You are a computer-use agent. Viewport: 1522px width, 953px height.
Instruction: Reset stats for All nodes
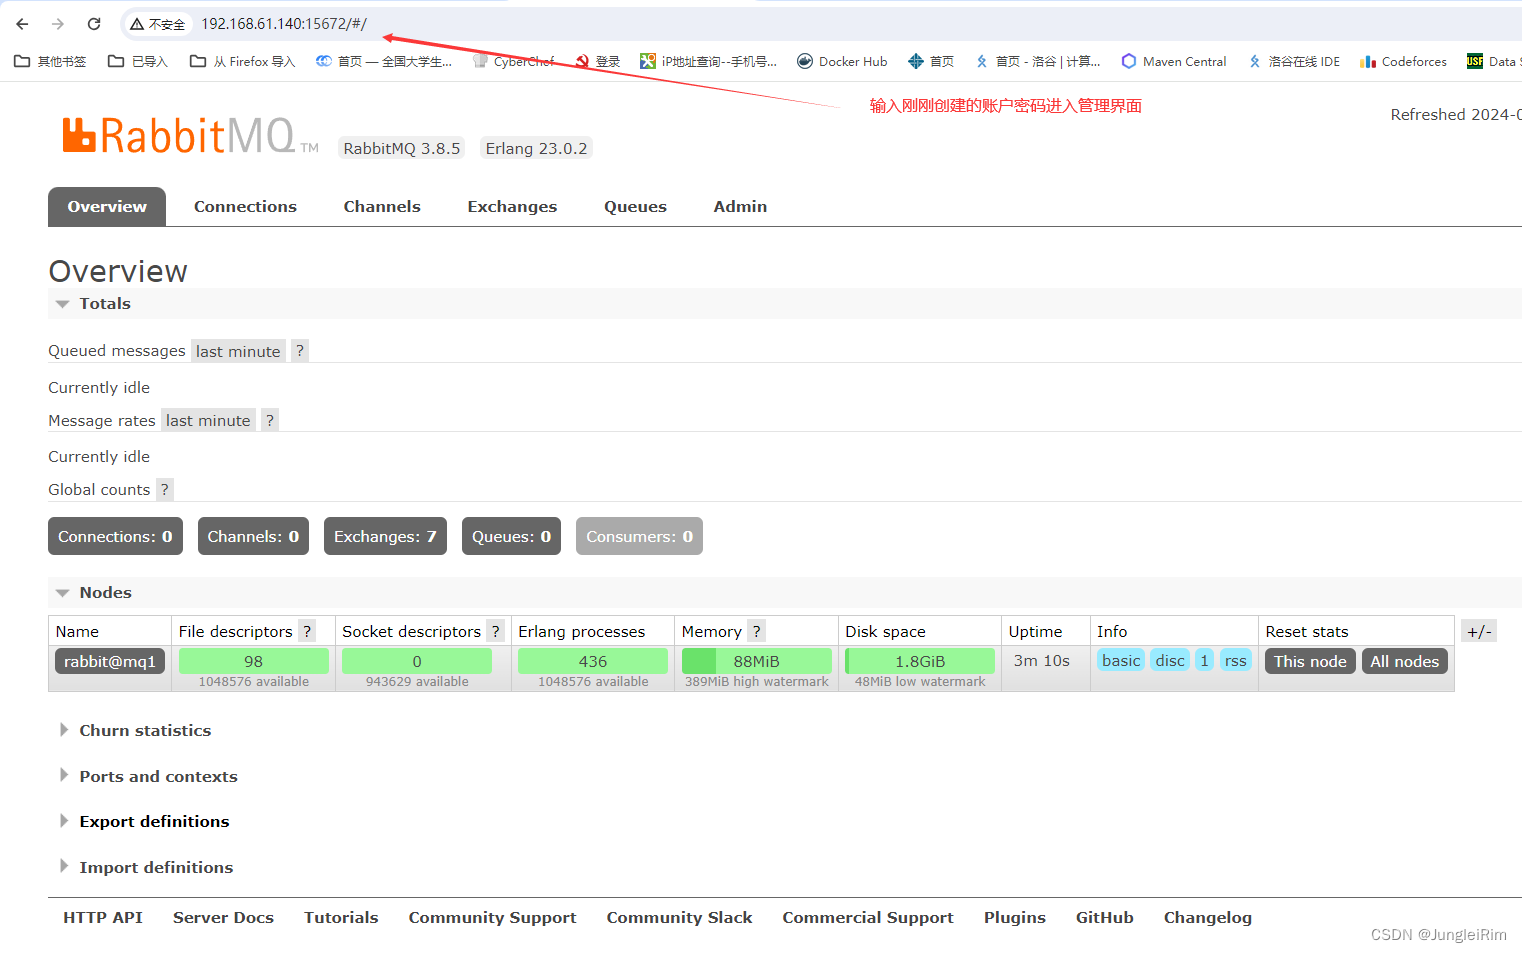coord(1404,661)
